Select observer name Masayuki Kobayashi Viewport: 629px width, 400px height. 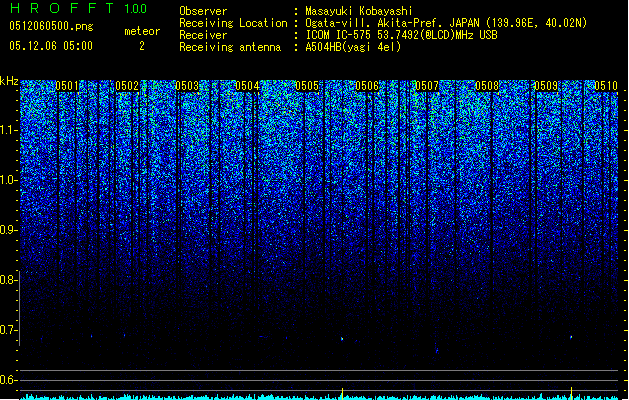[359, 11]
